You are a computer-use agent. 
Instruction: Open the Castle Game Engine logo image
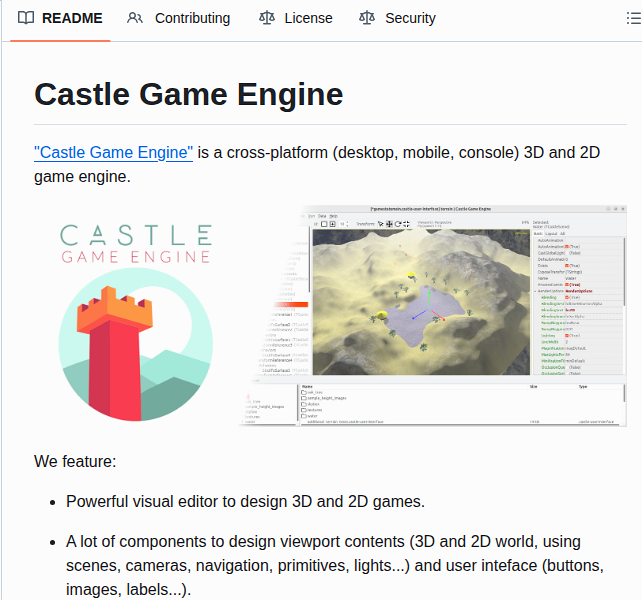136,322
